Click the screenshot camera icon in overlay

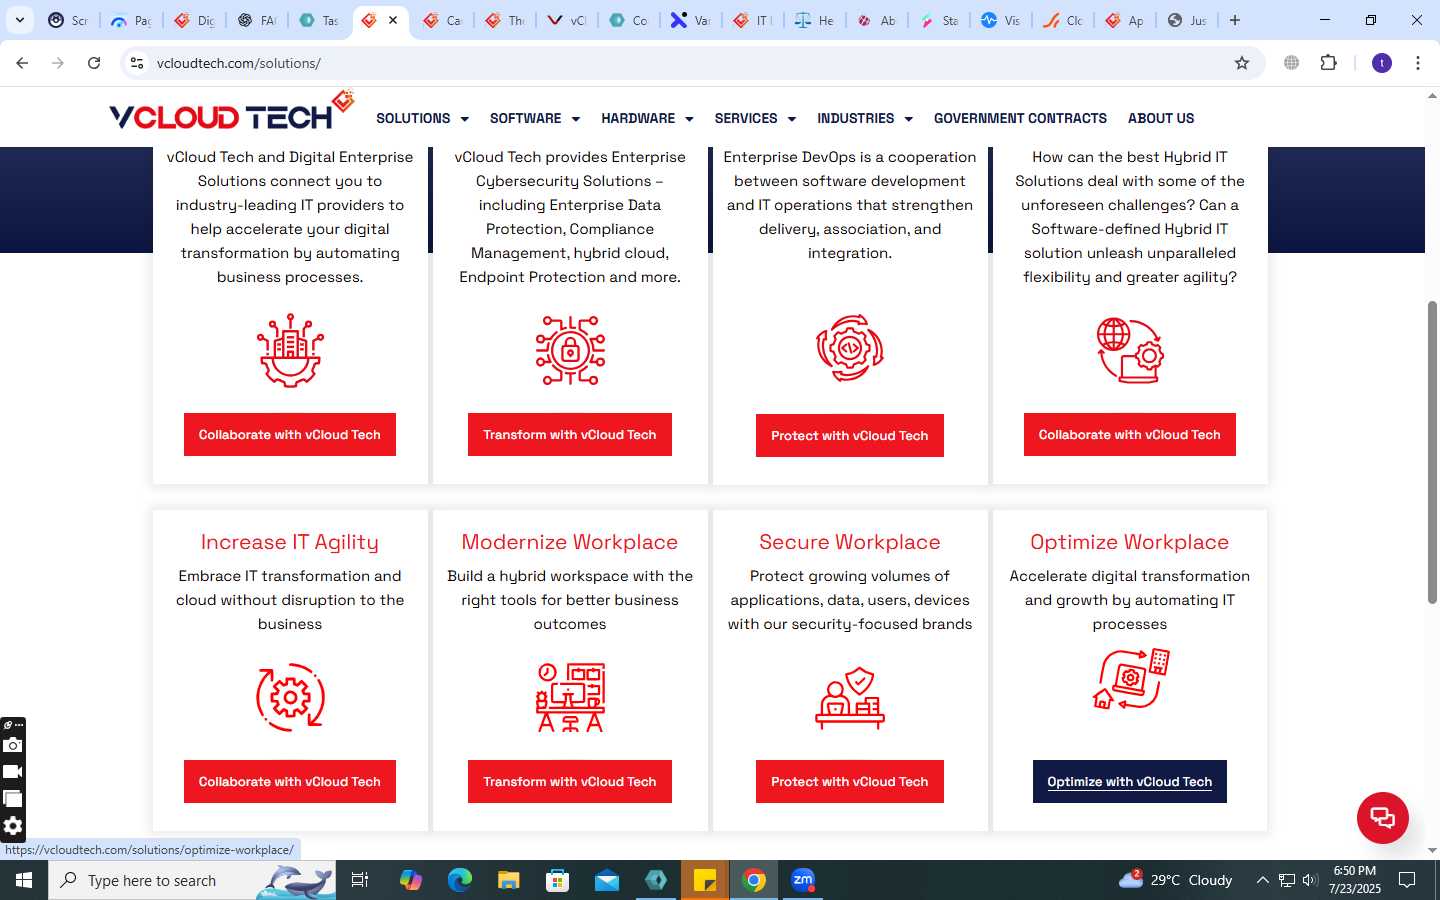13,745
